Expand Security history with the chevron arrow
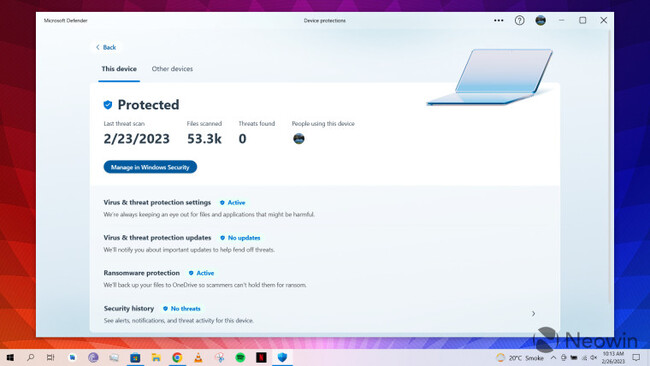 click(533, 314)
